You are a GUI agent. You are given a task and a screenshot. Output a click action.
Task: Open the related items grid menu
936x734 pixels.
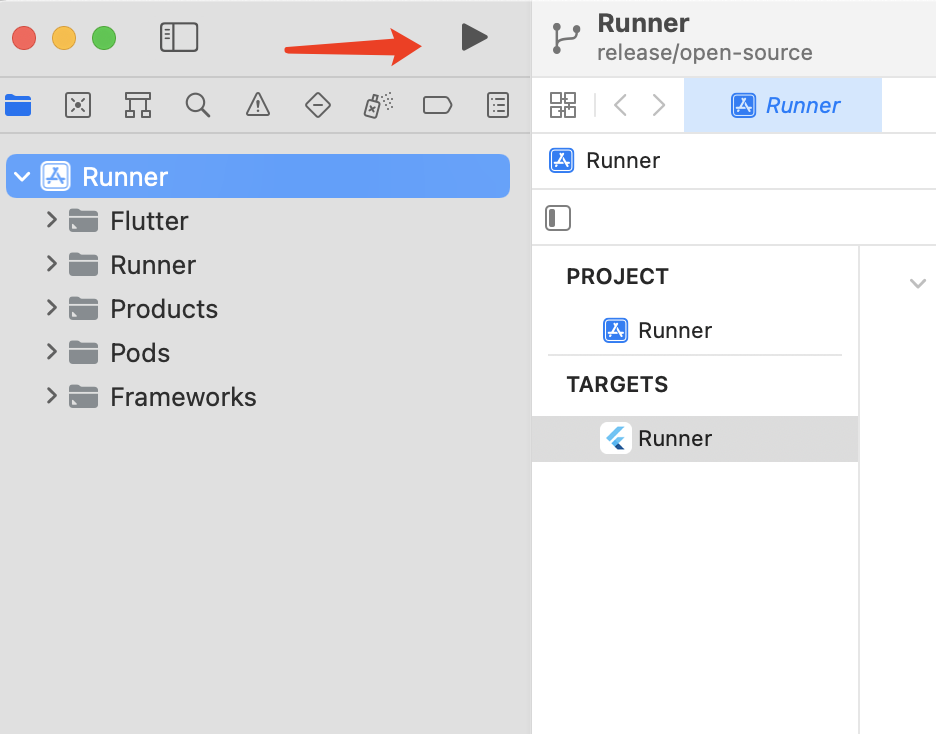pos(563,105)
